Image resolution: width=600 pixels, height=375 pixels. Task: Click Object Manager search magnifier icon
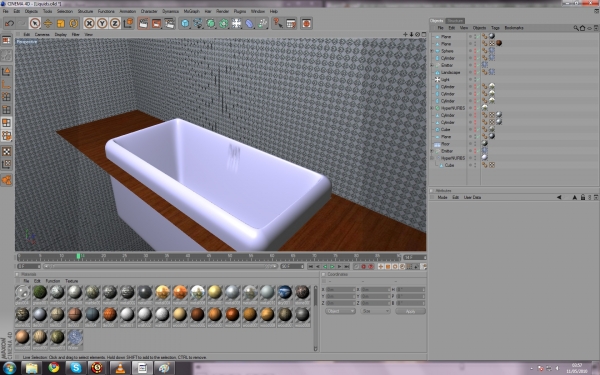[x=576, y=28]
